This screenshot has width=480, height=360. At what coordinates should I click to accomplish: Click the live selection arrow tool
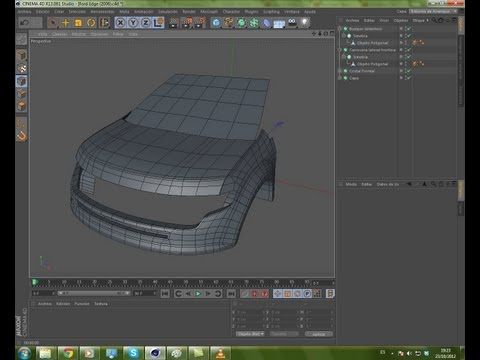pyautogui.click(x=52, y=23)
